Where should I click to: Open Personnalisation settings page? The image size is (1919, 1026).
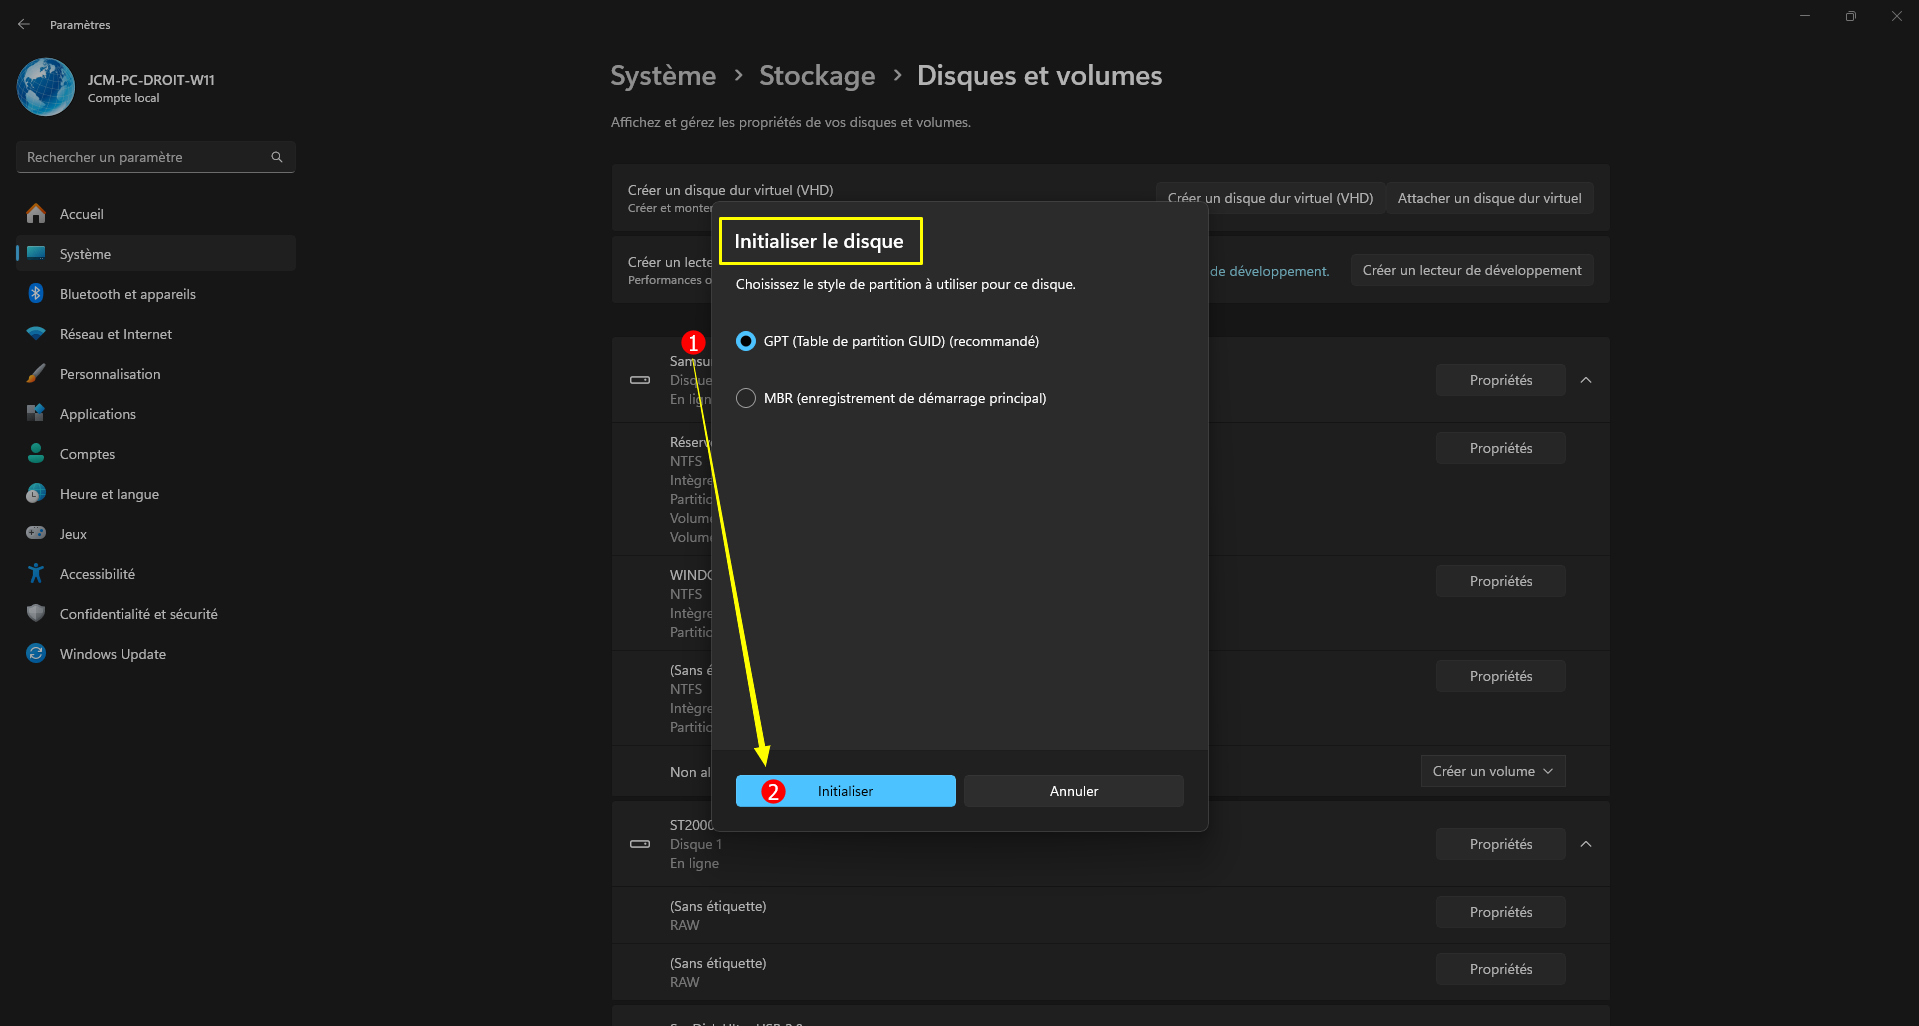tap(109, 374)
